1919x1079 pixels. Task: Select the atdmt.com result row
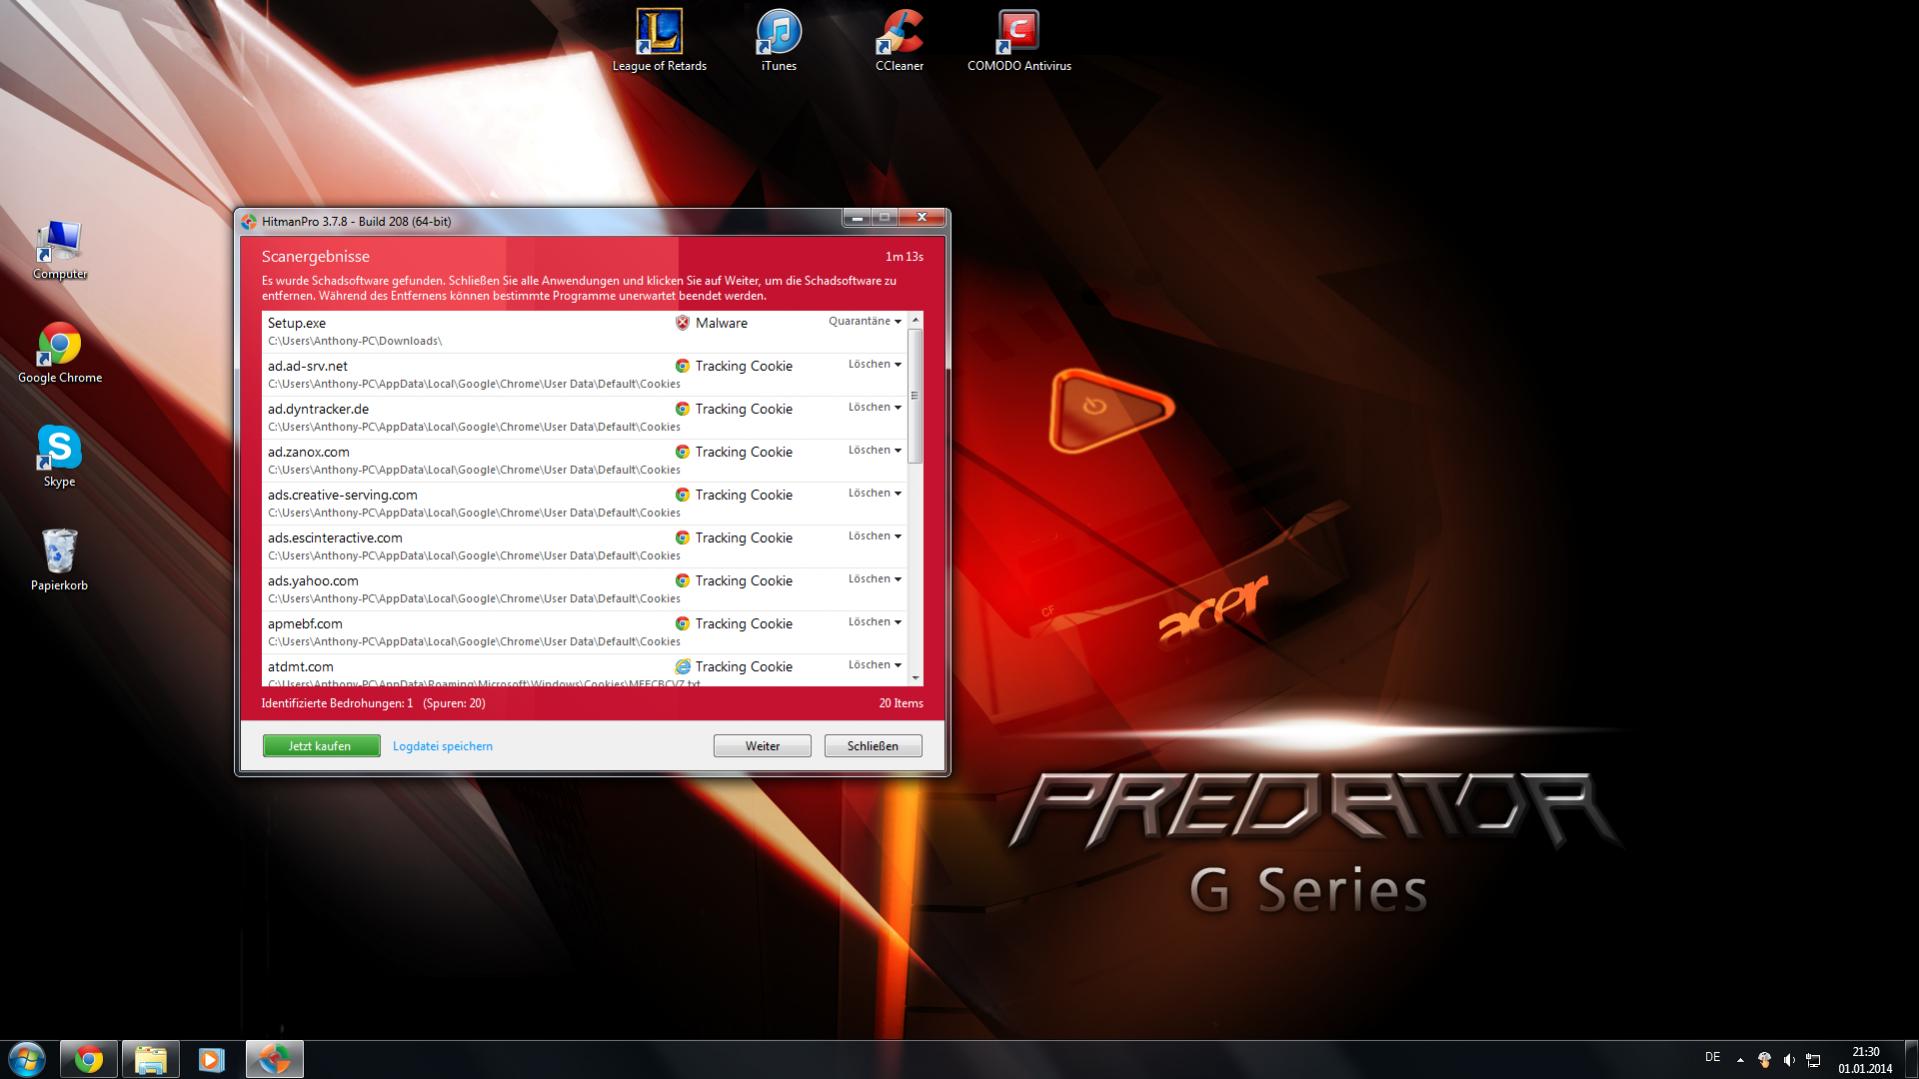click(x=585, y=671)
